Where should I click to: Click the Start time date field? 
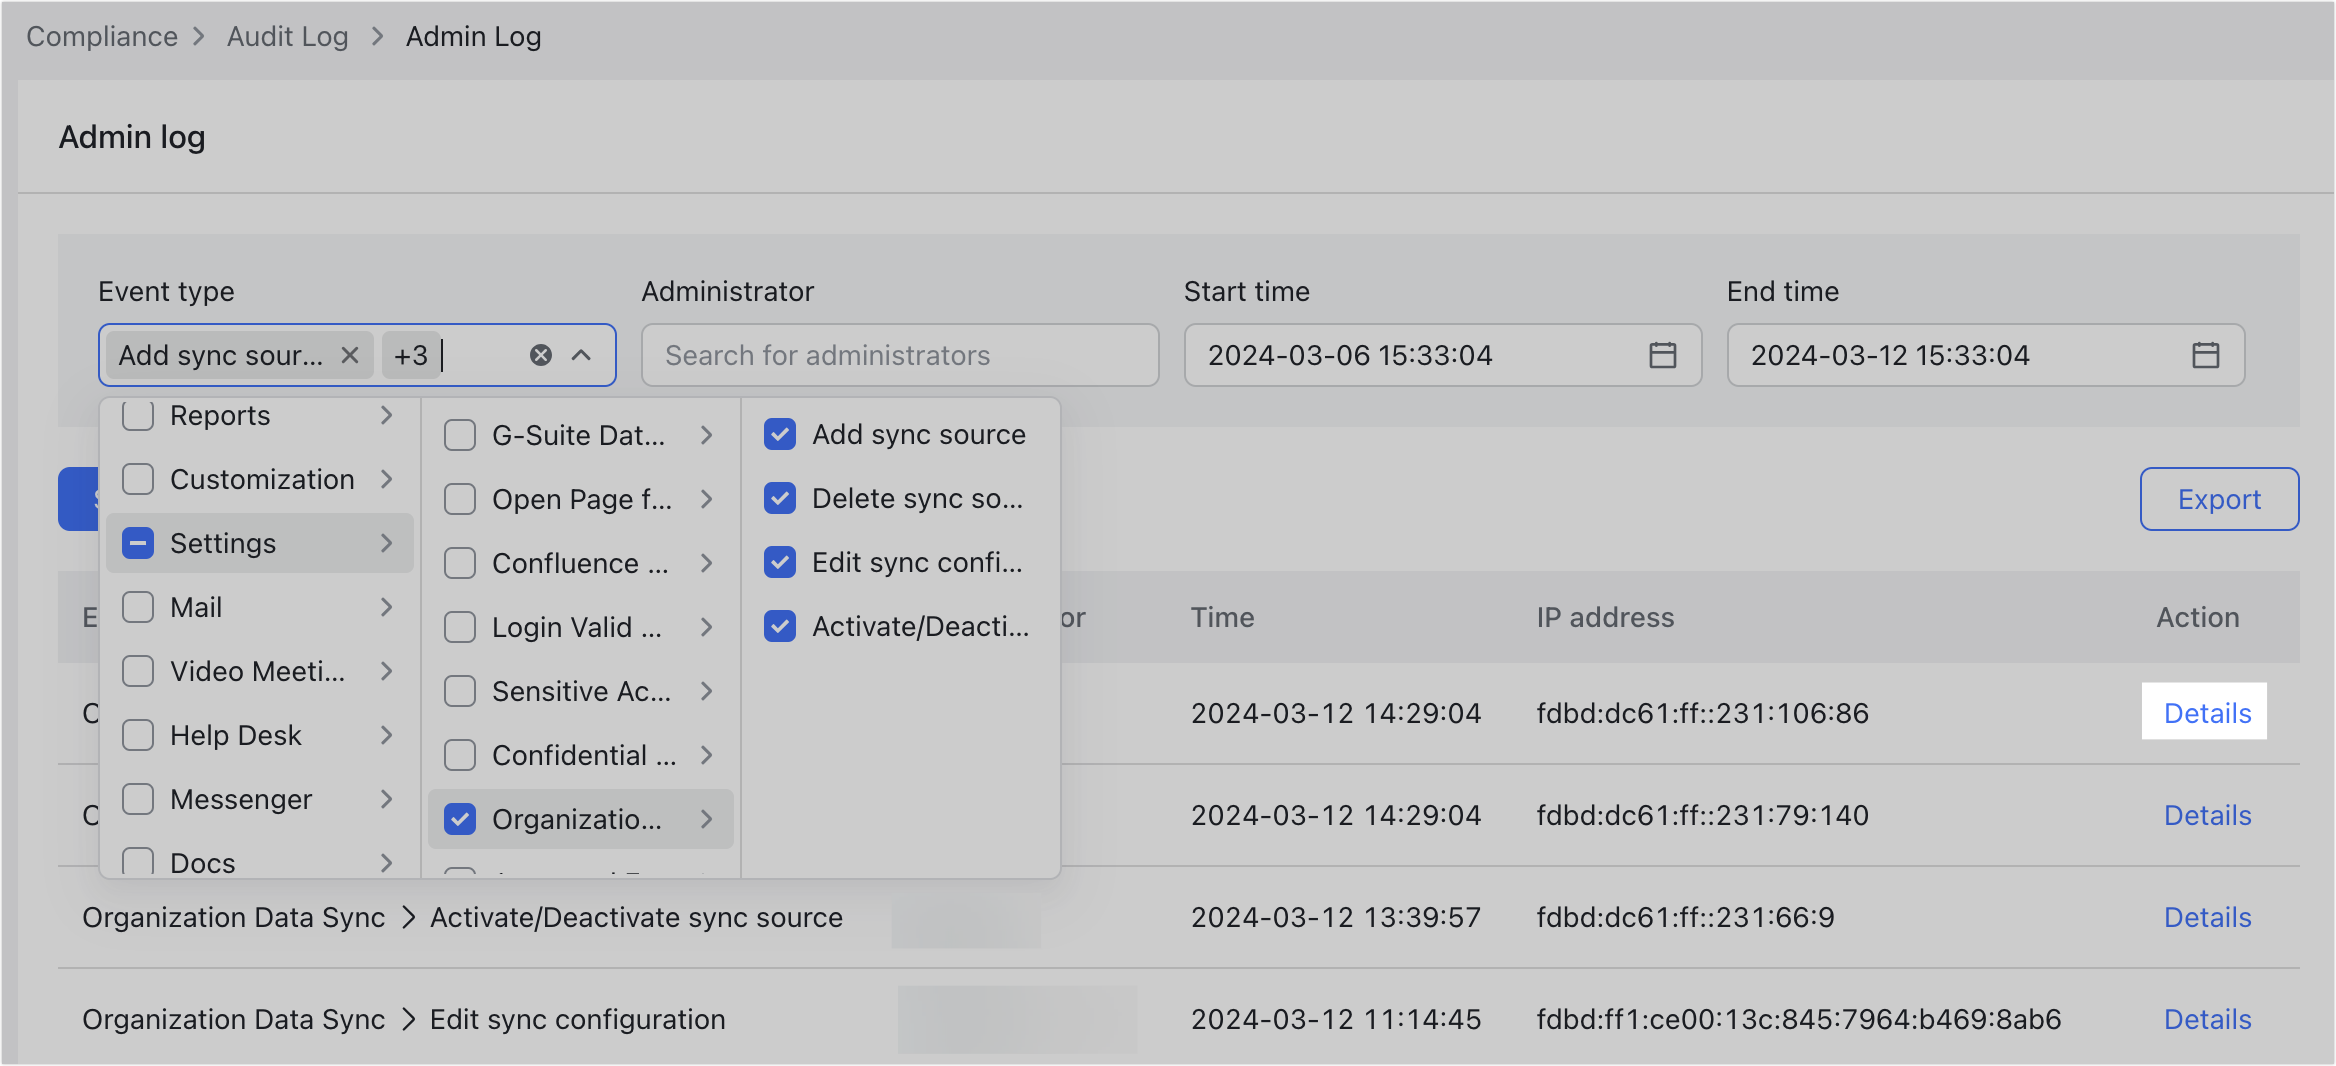tap(1443, 355)
